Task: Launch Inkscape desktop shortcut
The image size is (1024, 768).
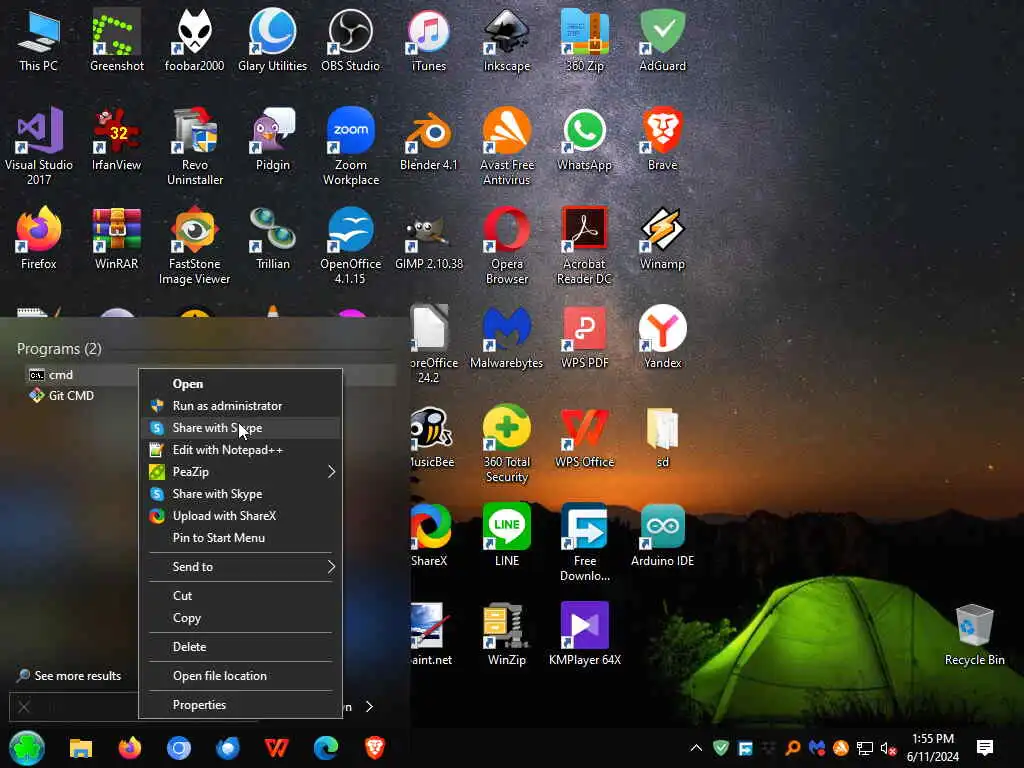Action: click(x=507, y=40)
